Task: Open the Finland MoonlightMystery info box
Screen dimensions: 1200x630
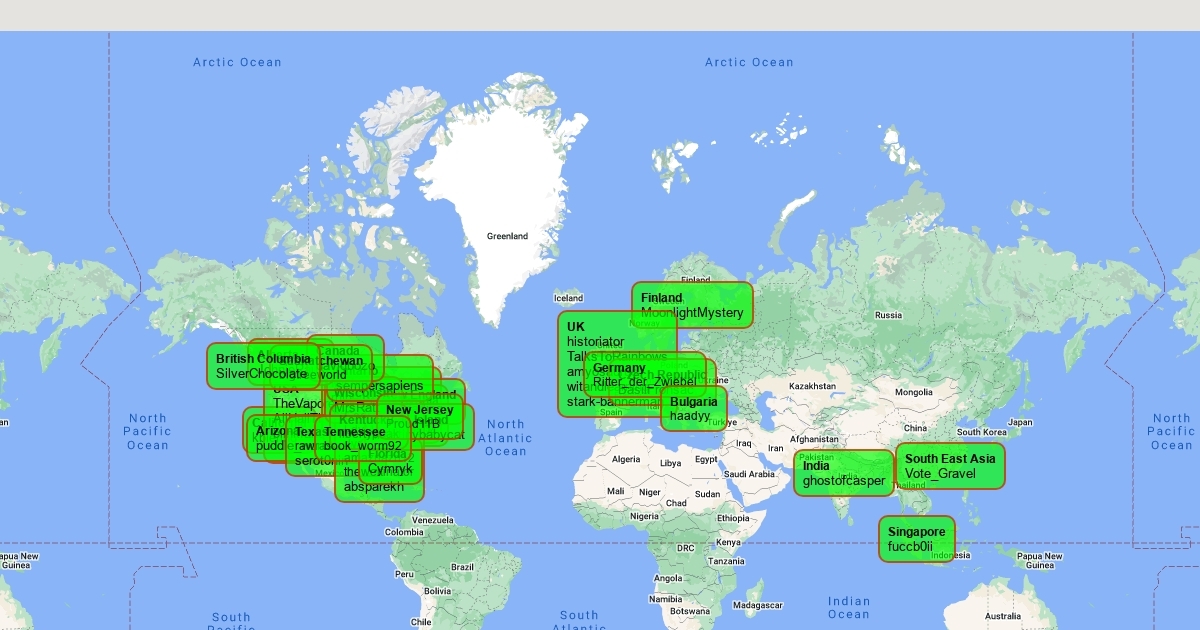Action: (692, 305)
